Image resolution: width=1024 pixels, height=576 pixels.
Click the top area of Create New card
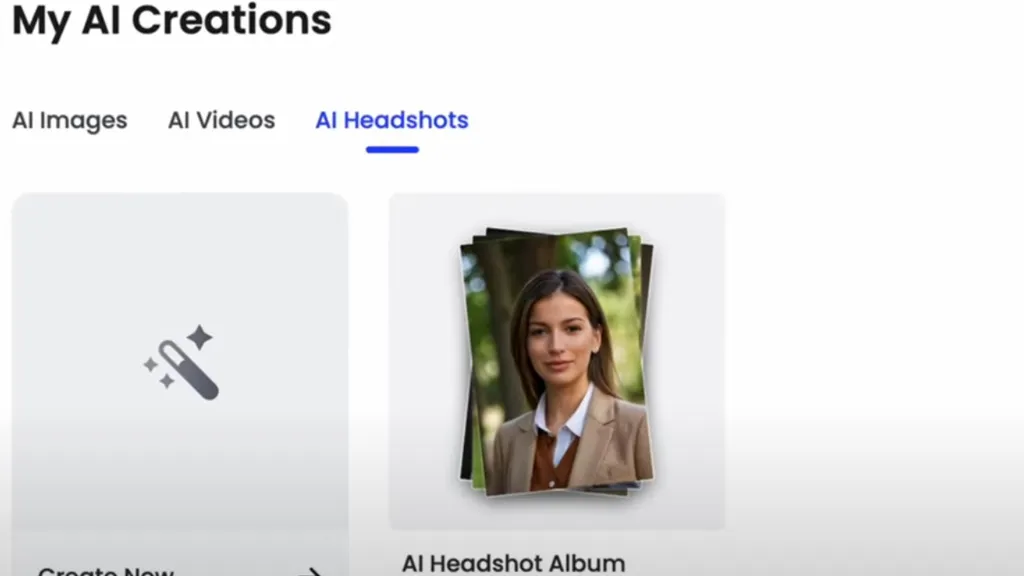(180, 240)
